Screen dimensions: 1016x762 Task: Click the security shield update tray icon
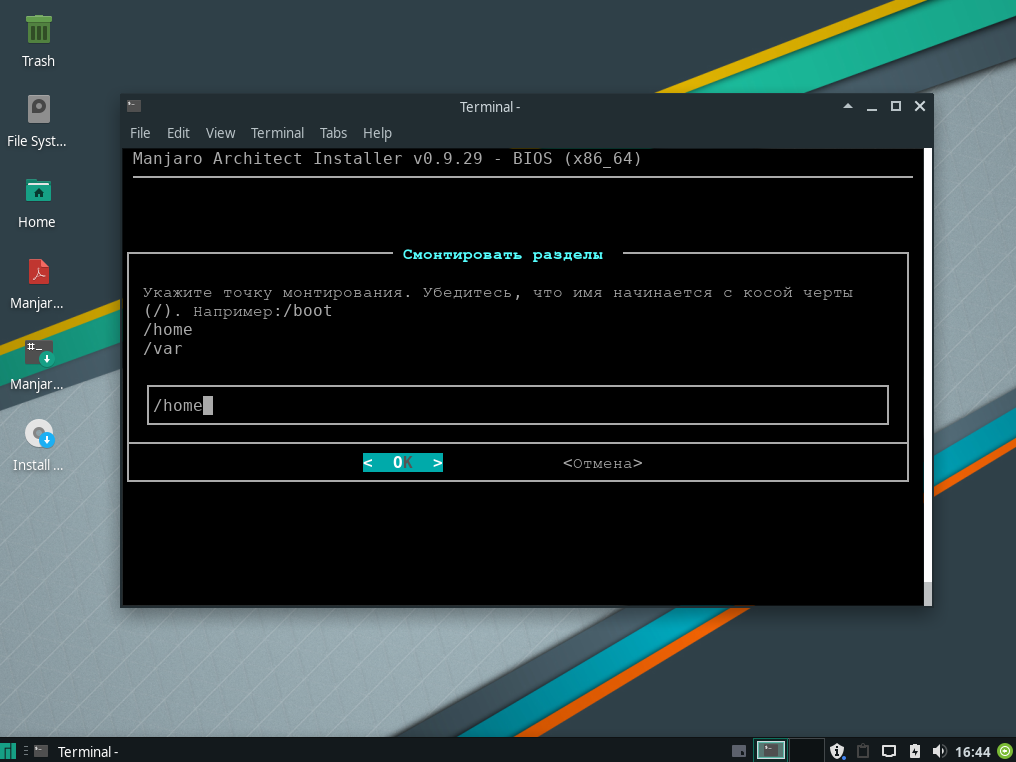pyautogui.click(x=838, y=751)
